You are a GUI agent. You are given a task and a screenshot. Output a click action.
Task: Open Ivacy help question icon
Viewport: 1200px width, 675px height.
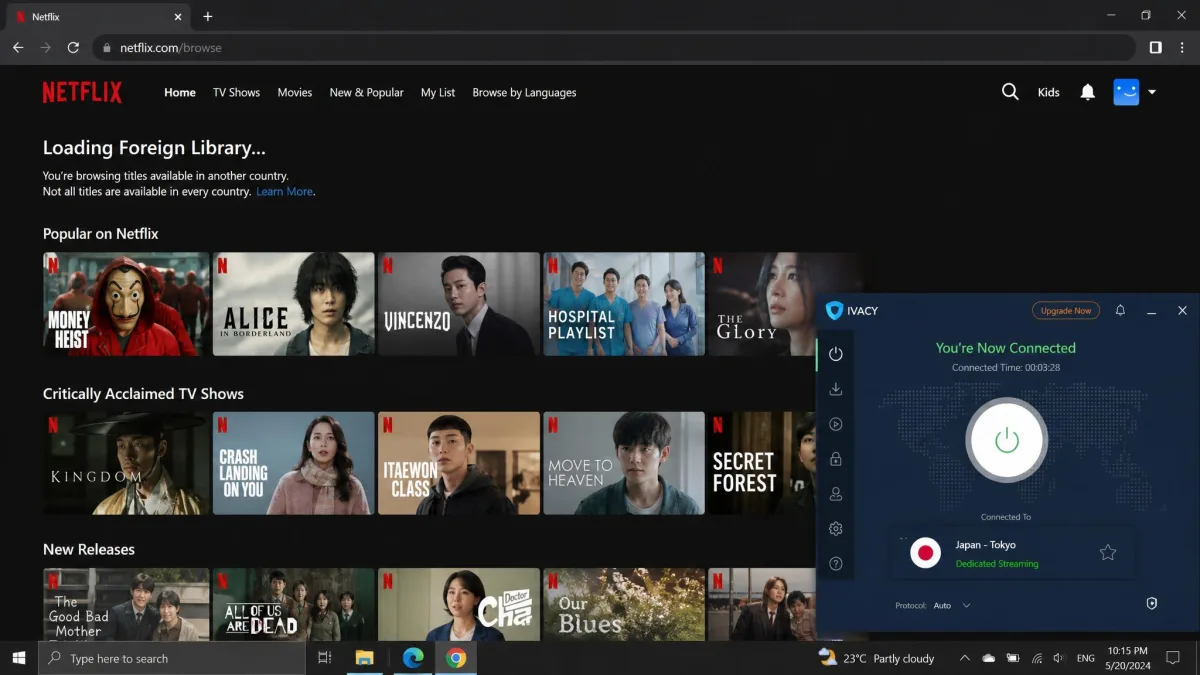pos(836,564)
